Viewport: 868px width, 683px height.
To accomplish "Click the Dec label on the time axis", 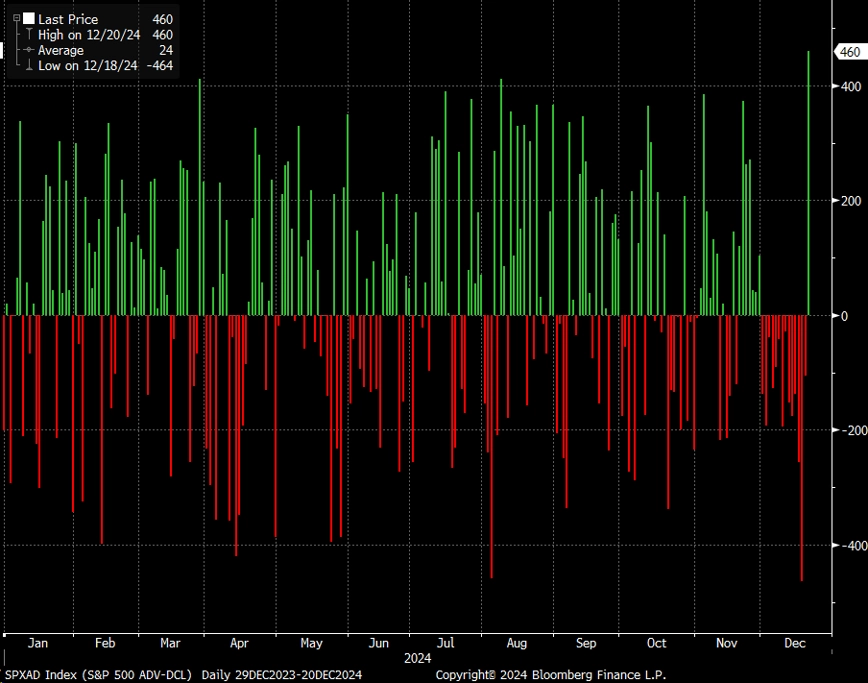I will pyautogui.click(x=795, y=643).
